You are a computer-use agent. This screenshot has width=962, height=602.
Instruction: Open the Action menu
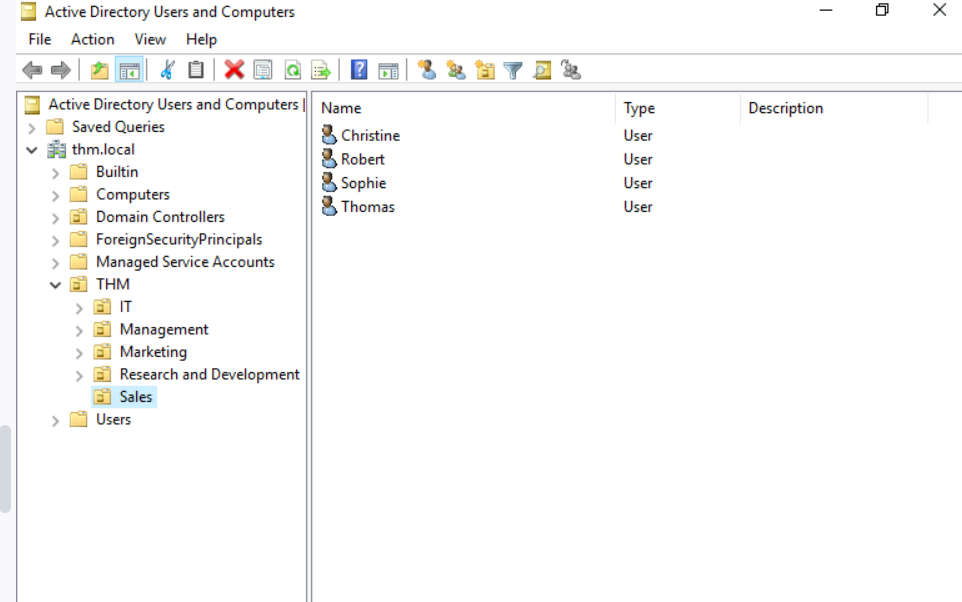click(x=93, y=39)
